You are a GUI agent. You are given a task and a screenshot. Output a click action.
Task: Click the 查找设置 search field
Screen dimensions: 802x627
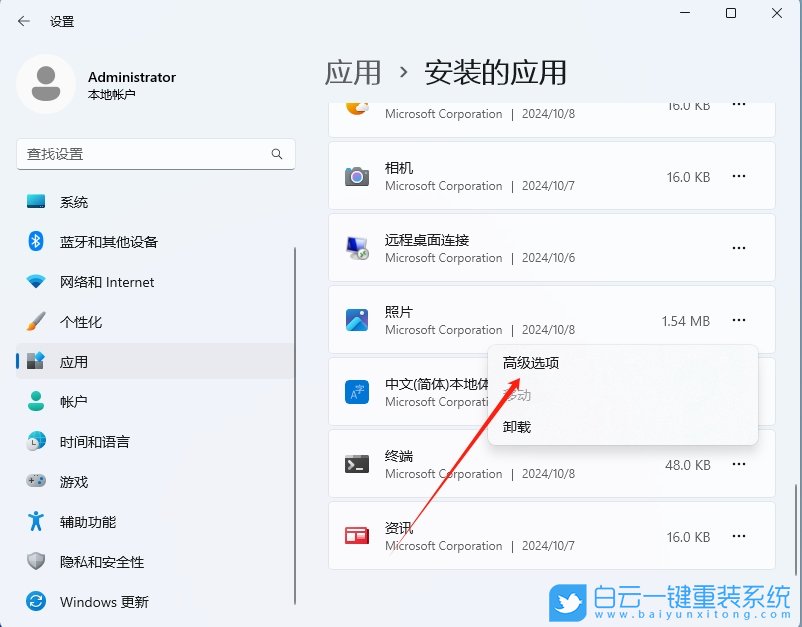pyautogui.click(x=150, y=155)
